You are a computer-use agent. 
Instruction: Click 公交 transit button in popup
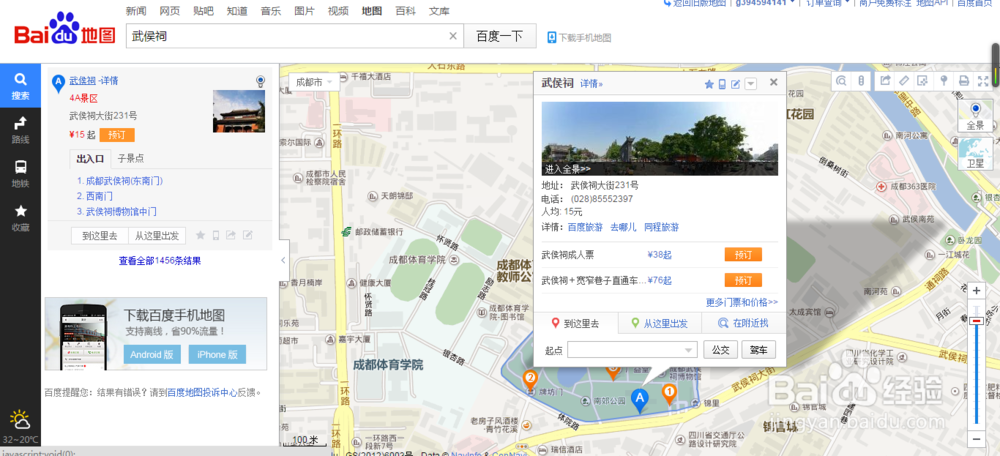(x=721, y=349)
